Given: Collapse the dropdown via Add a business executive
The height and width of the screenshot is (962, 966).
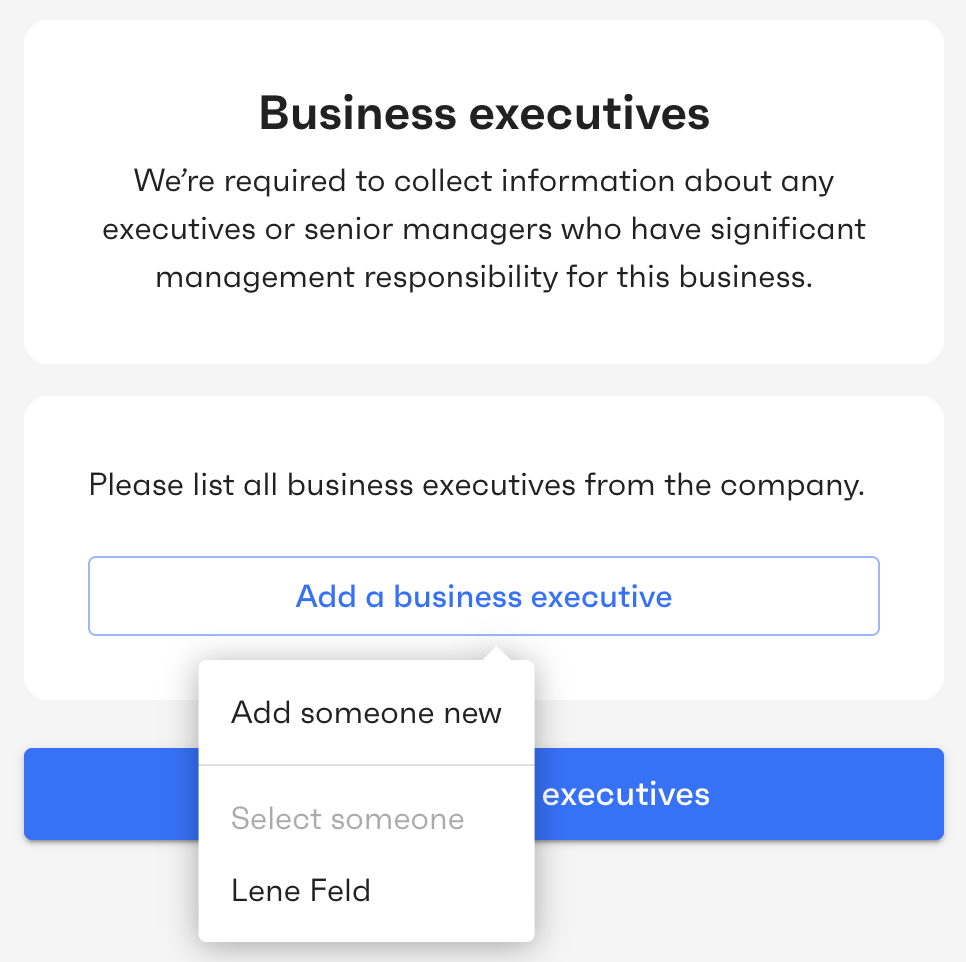Looking at the screenshot, I should [484, 596].
